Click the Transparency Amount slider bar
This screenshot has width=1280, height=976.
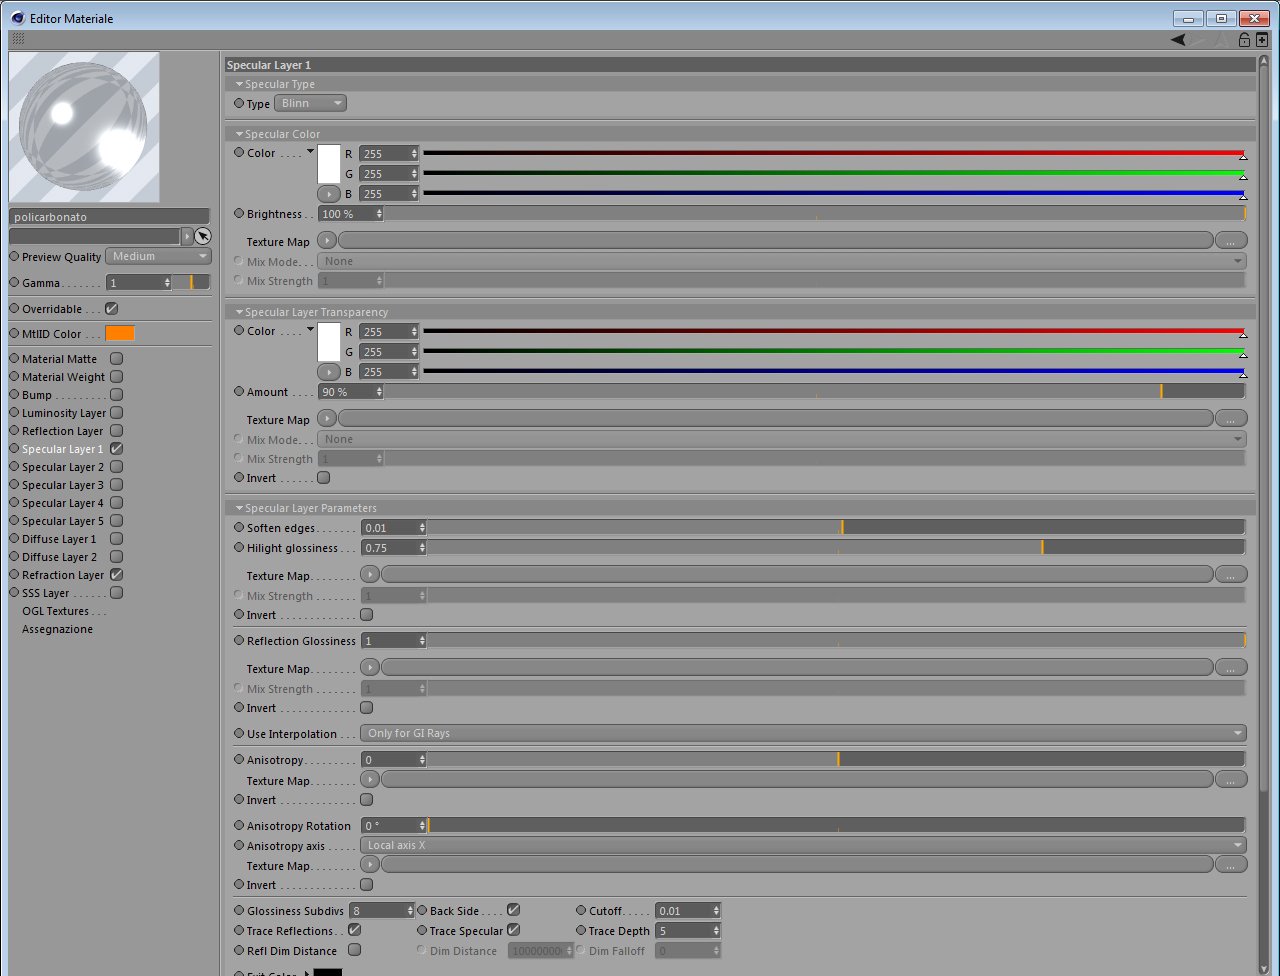[x=815, y=391]
